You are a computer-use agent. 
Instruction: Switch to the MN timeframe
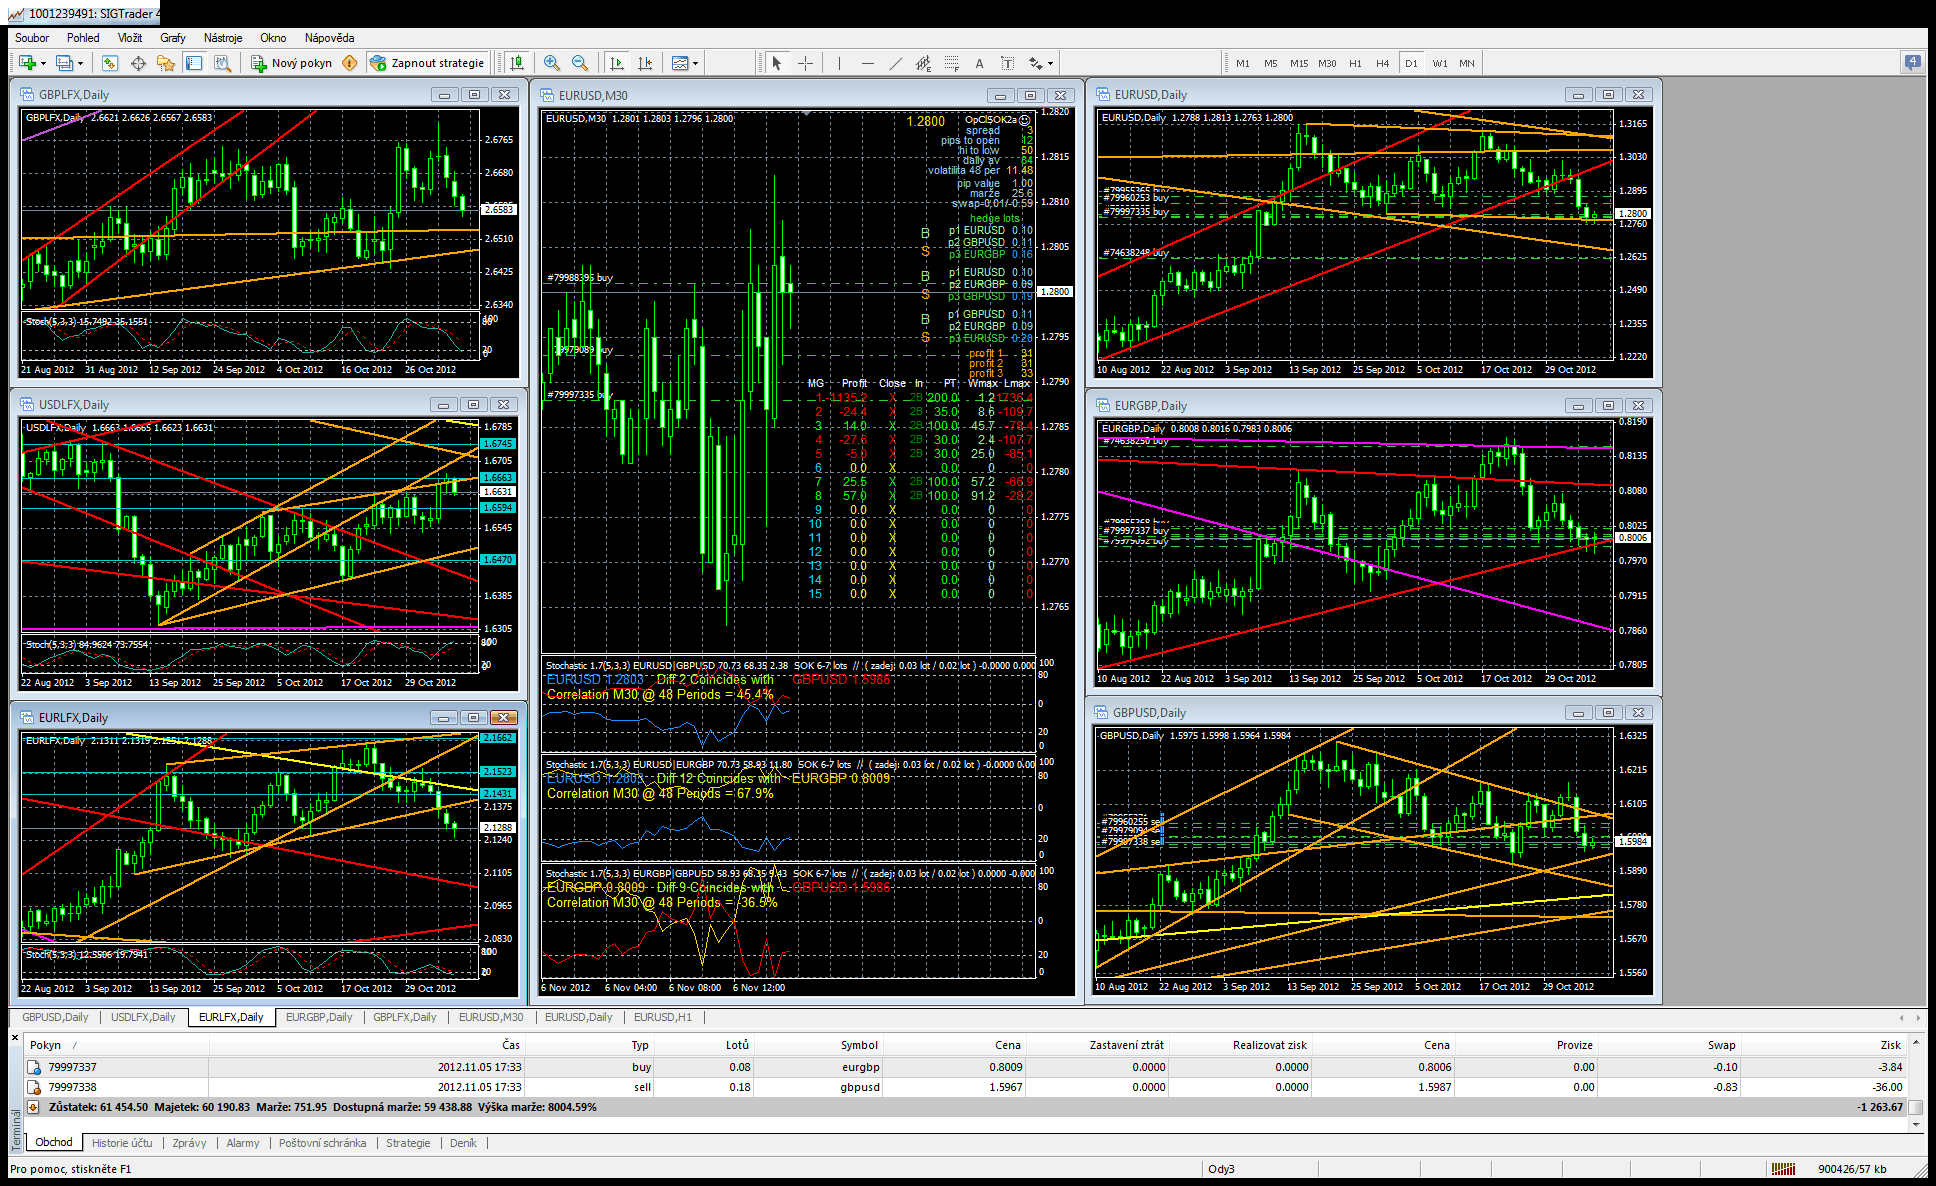1467,63
